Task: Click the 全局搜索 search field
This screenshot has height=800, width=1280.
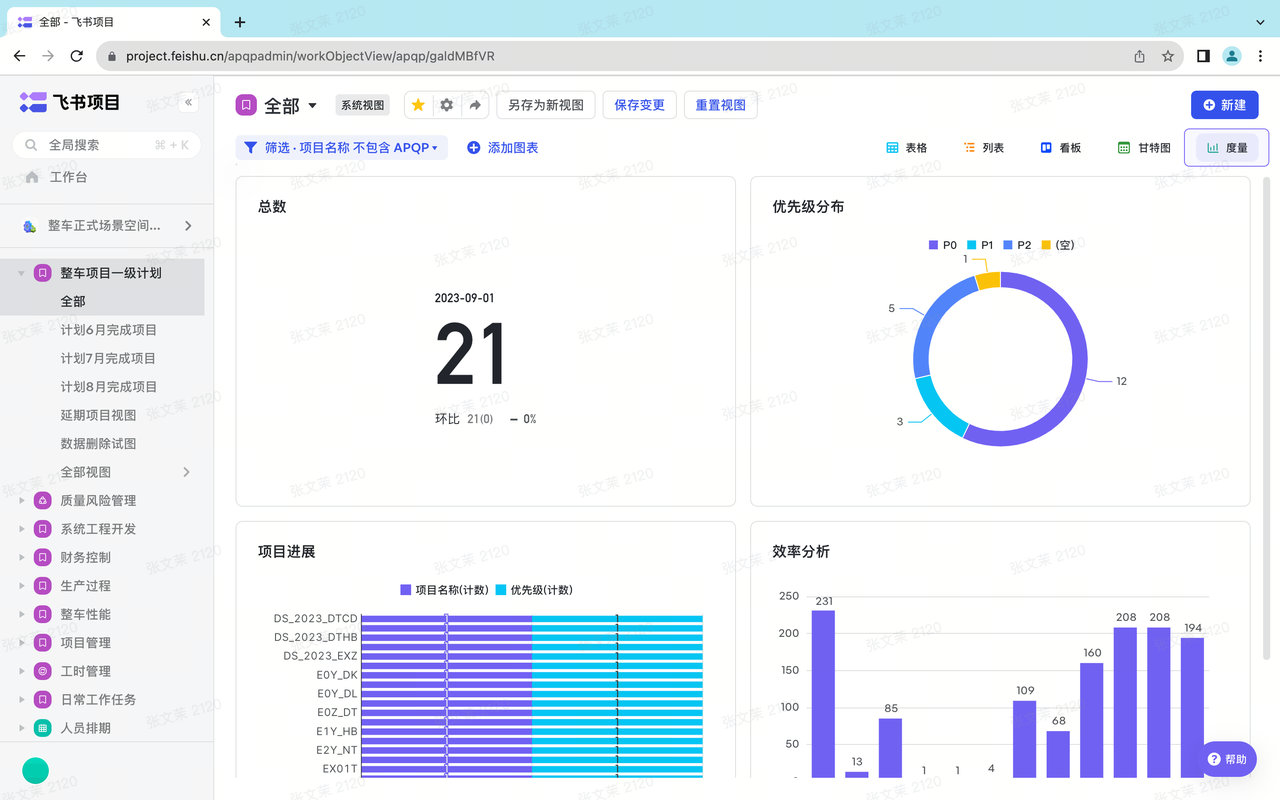Action: (x=107, y=145)
